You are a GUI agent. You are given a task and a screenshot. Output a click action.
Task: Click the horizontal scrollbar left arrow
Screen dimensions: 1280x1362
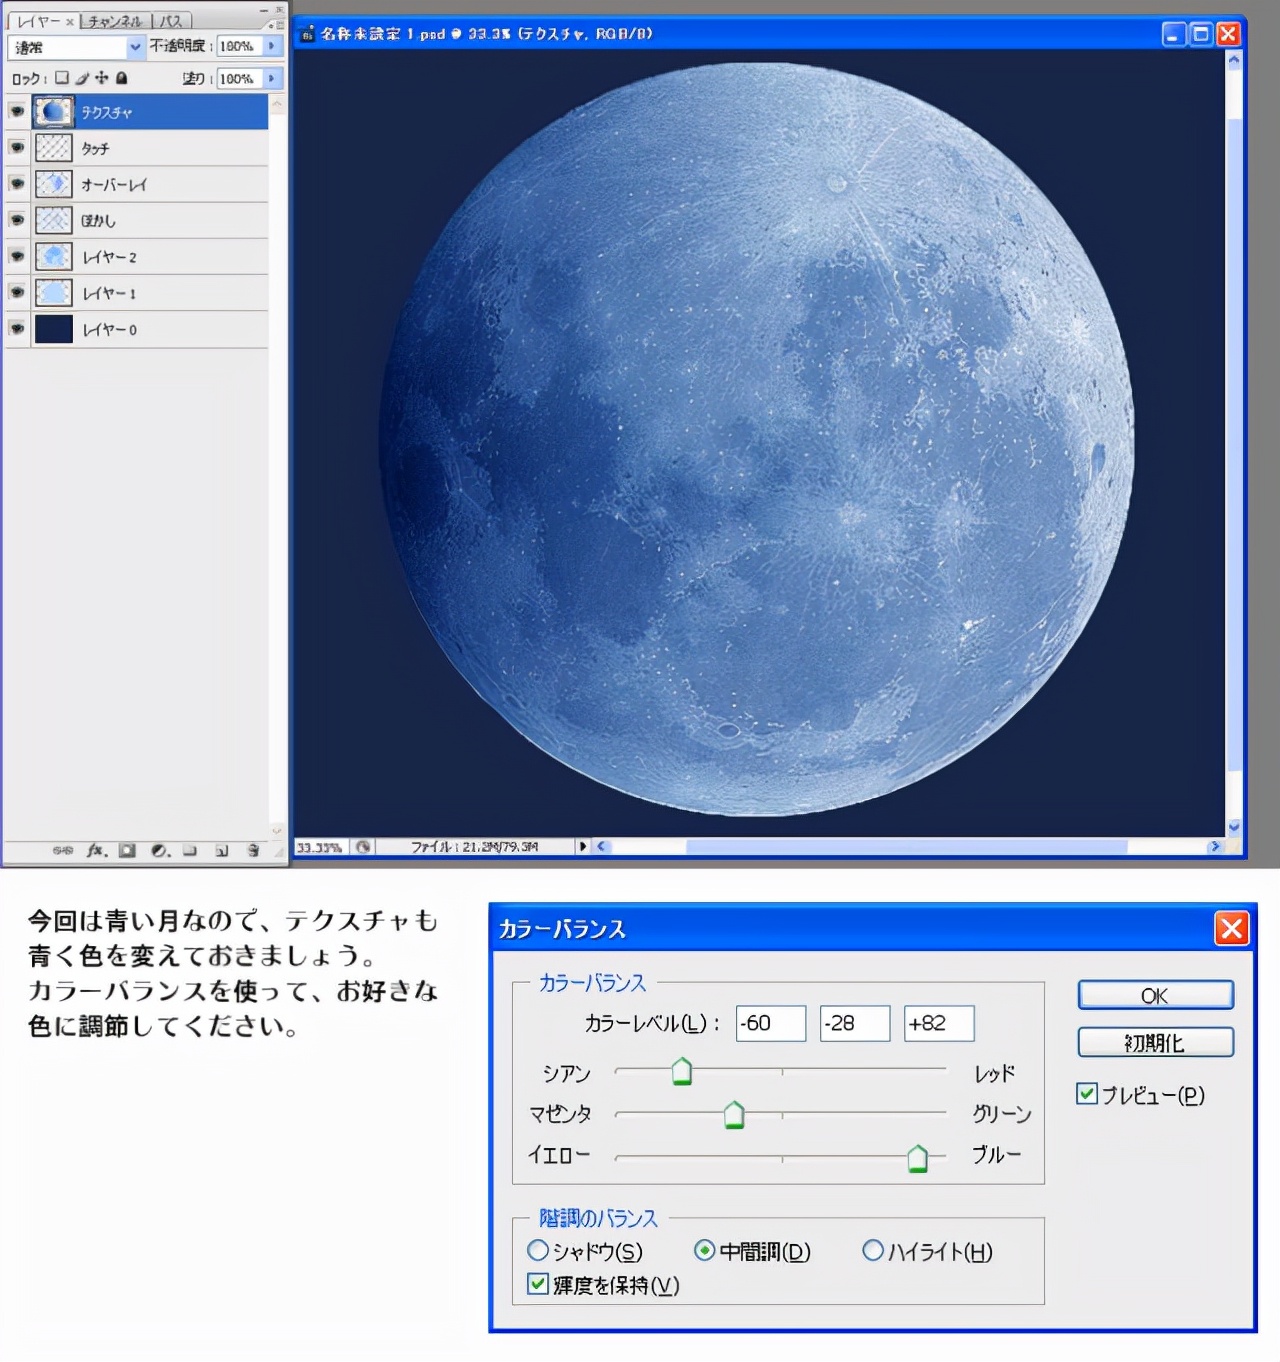point(601,847)
